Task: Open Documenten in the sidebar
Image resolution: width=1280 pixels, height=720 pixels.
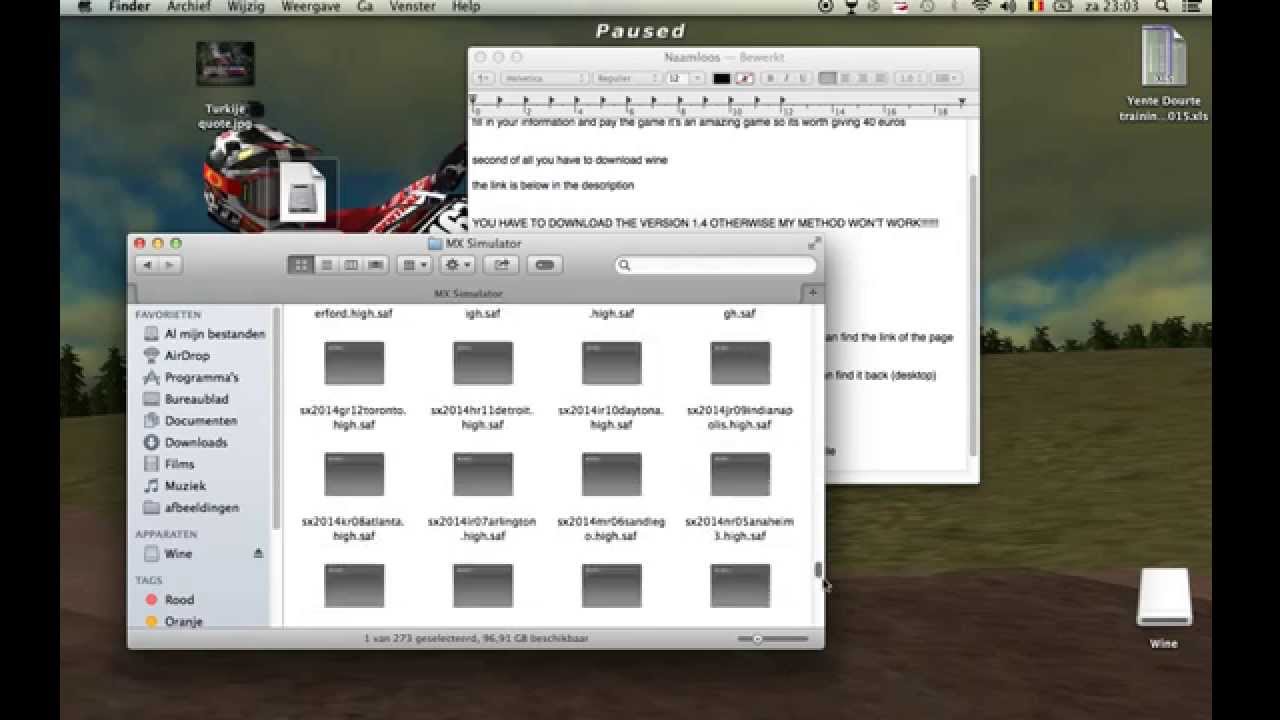Action: 190,421
